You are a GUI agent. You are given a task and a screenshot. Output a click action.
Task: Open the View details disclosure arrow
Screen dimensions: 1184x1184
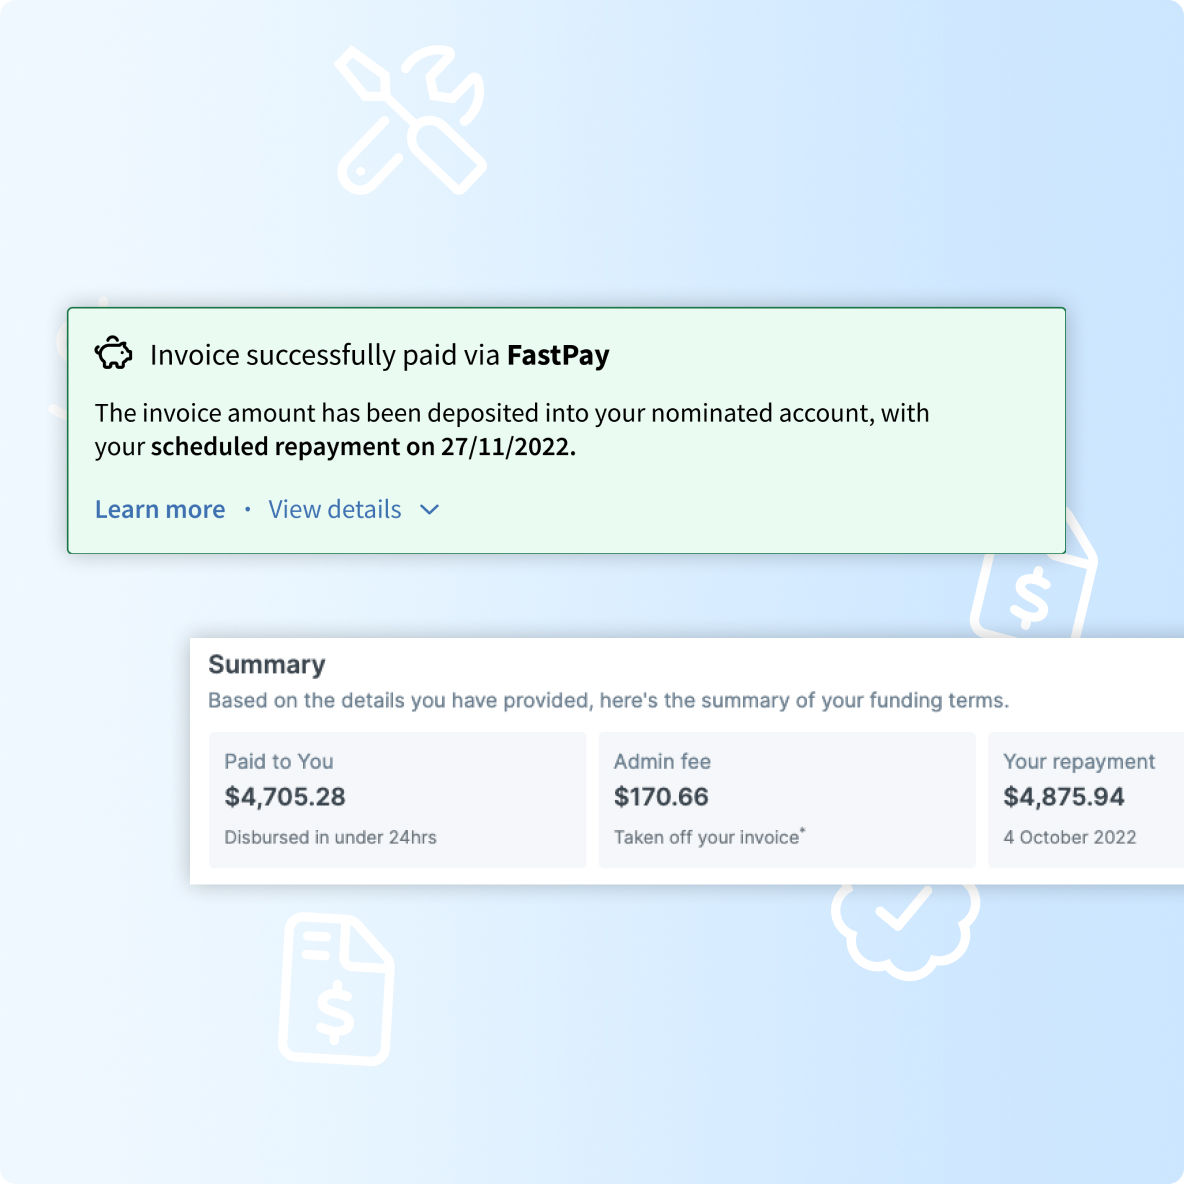click(x=429, y=510)
